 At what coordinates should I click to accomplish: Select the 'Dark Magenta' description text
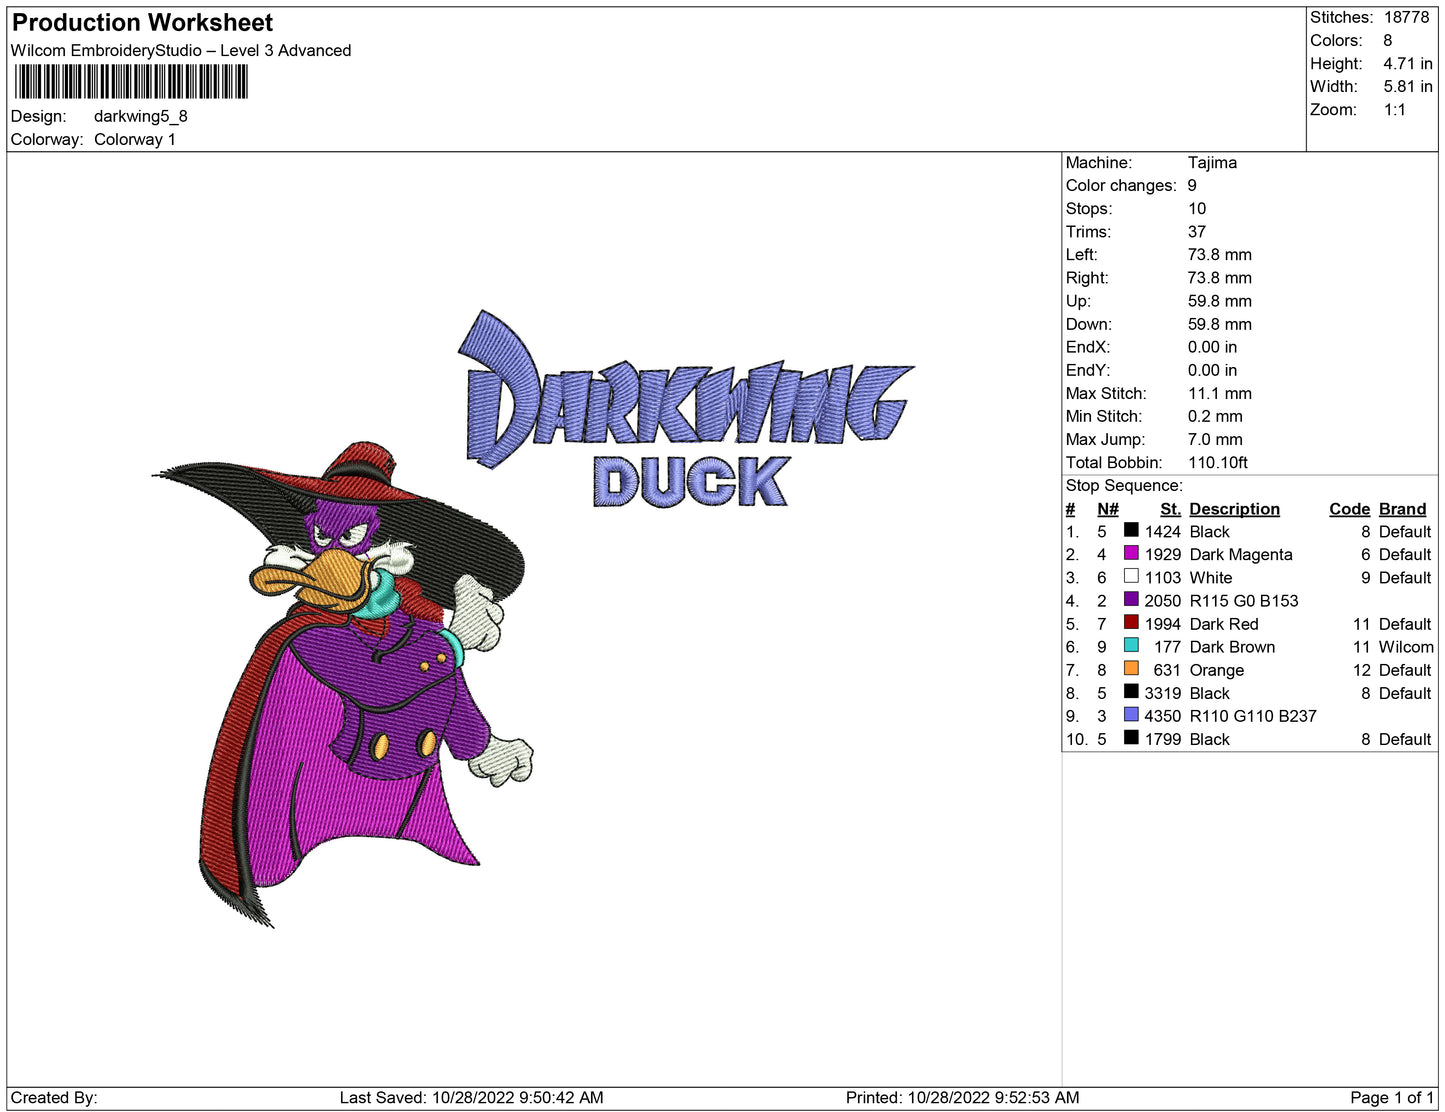pyautogui.click(x=1241, y=554)
